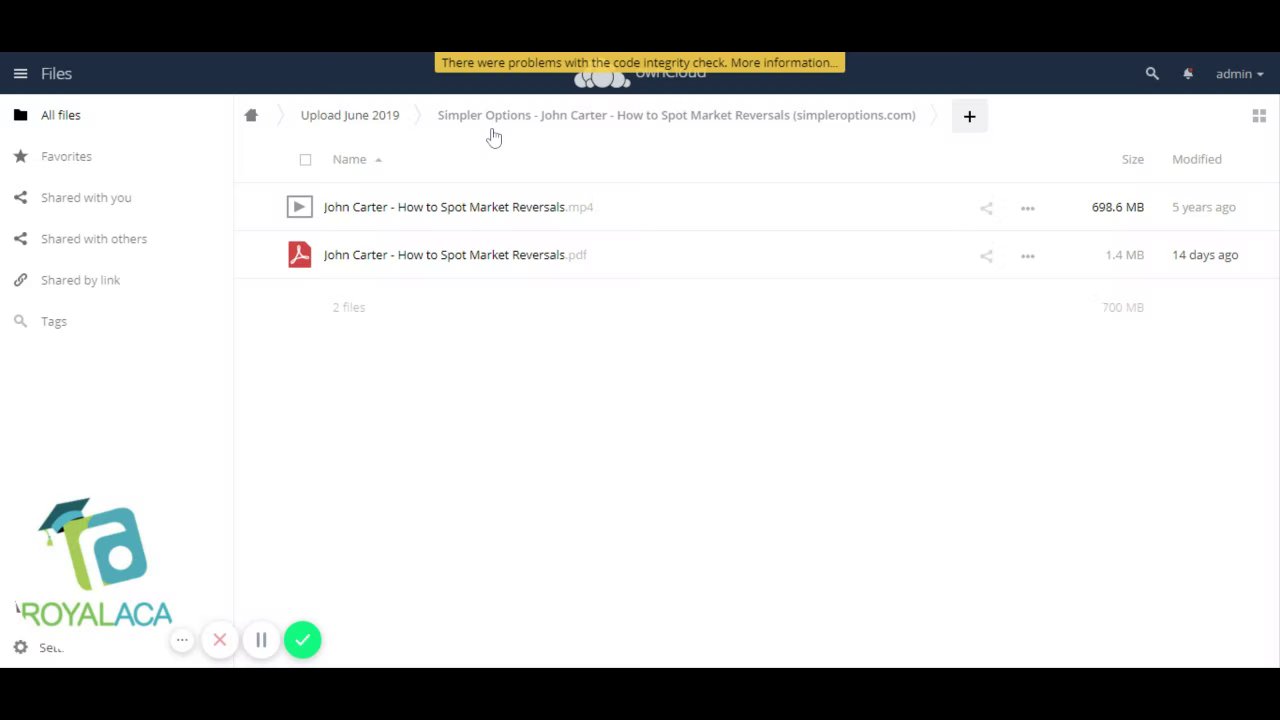Go to home folder breadcrumb icon
1280x720 pixels.
(251, 115)
